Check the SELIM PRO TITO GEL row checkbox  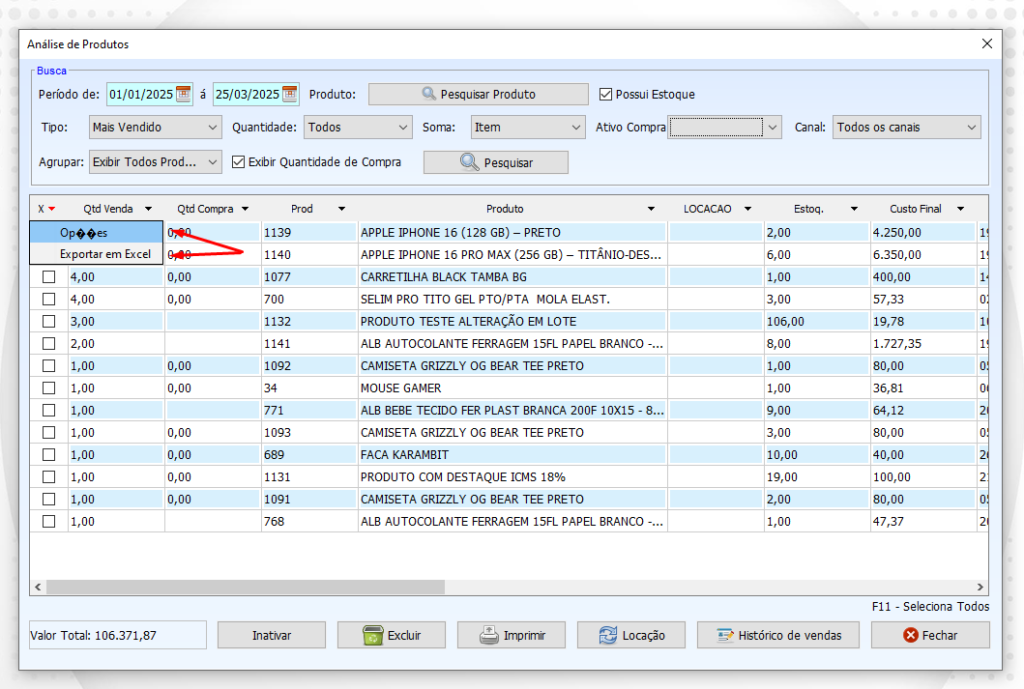pos(48,299)
